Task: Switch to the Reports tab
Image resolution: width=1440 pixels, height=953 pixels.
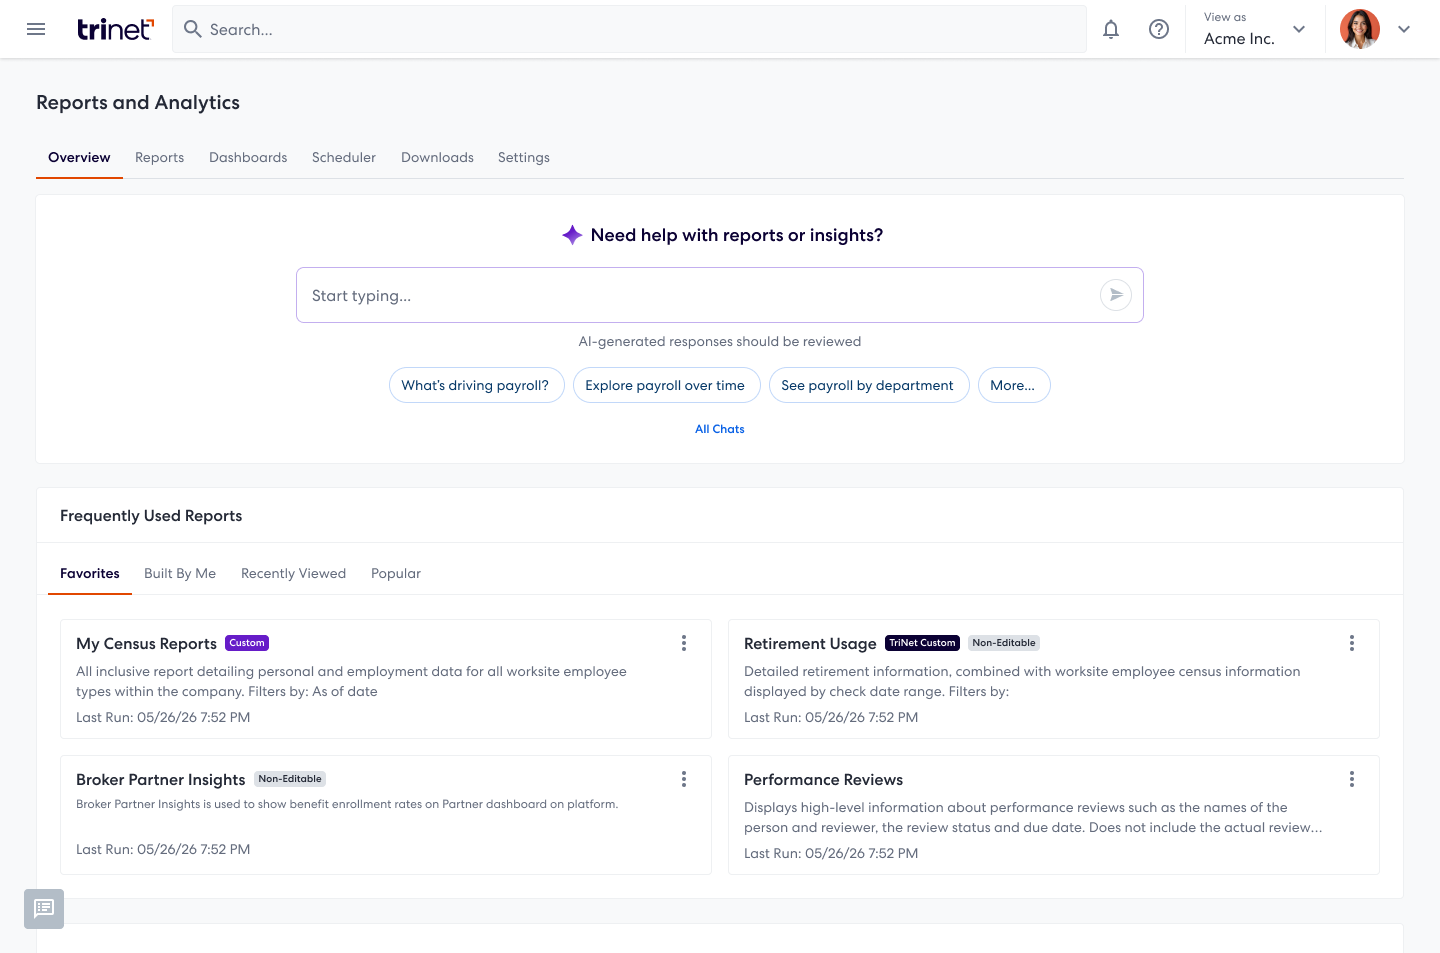Action: [160, 157]
